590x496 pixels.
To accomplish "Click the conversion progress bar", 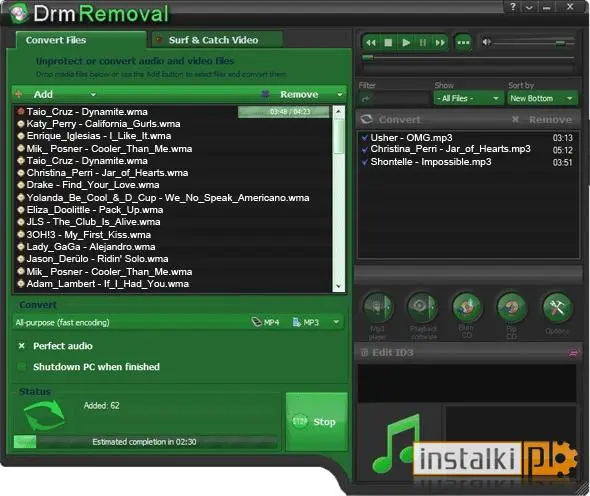I will [145, 441].
